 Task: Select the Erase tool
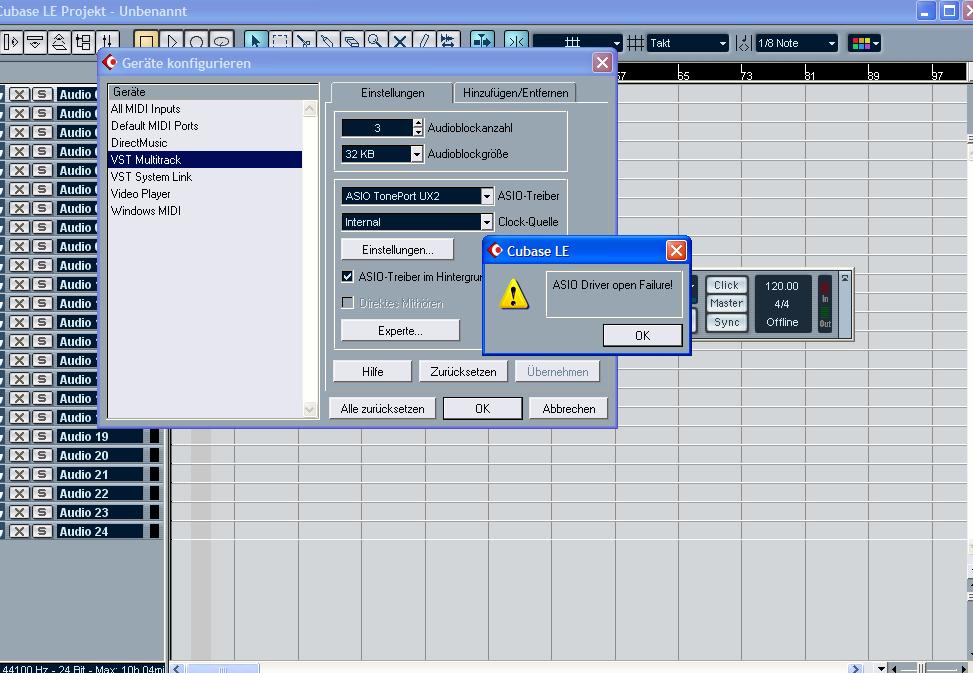(x=352, y=42)
